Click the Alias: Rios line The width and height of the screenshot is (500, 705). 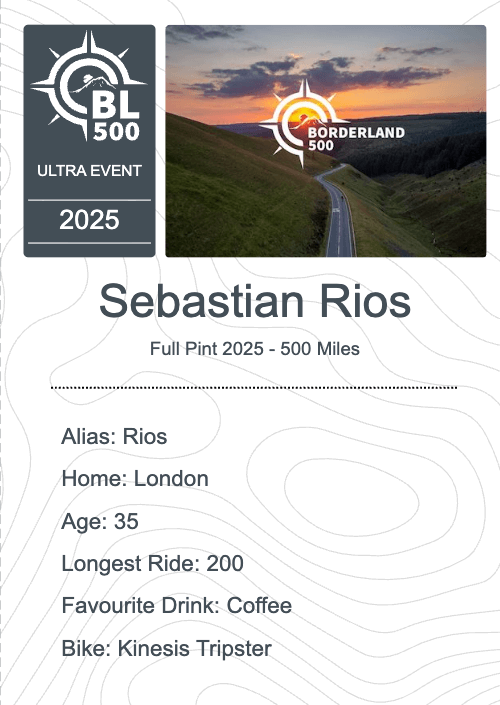114,437
